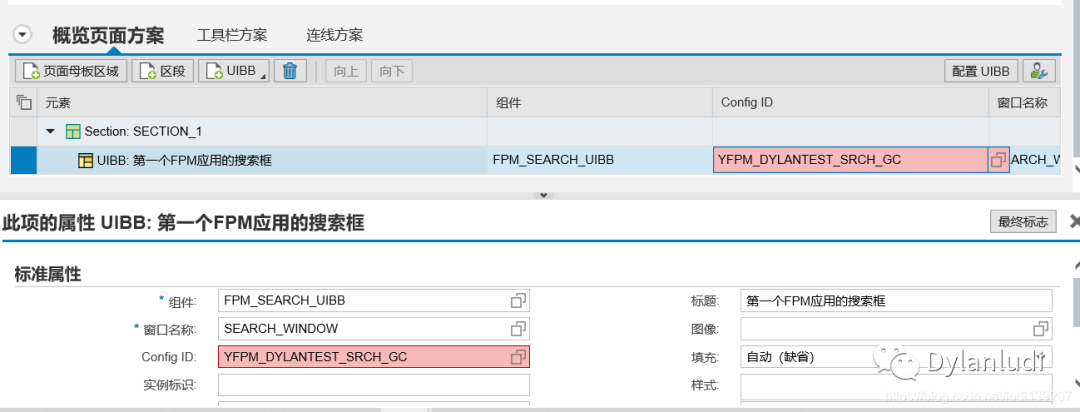Collapse the Section: SECTION_1 tree node

(50, 131)
